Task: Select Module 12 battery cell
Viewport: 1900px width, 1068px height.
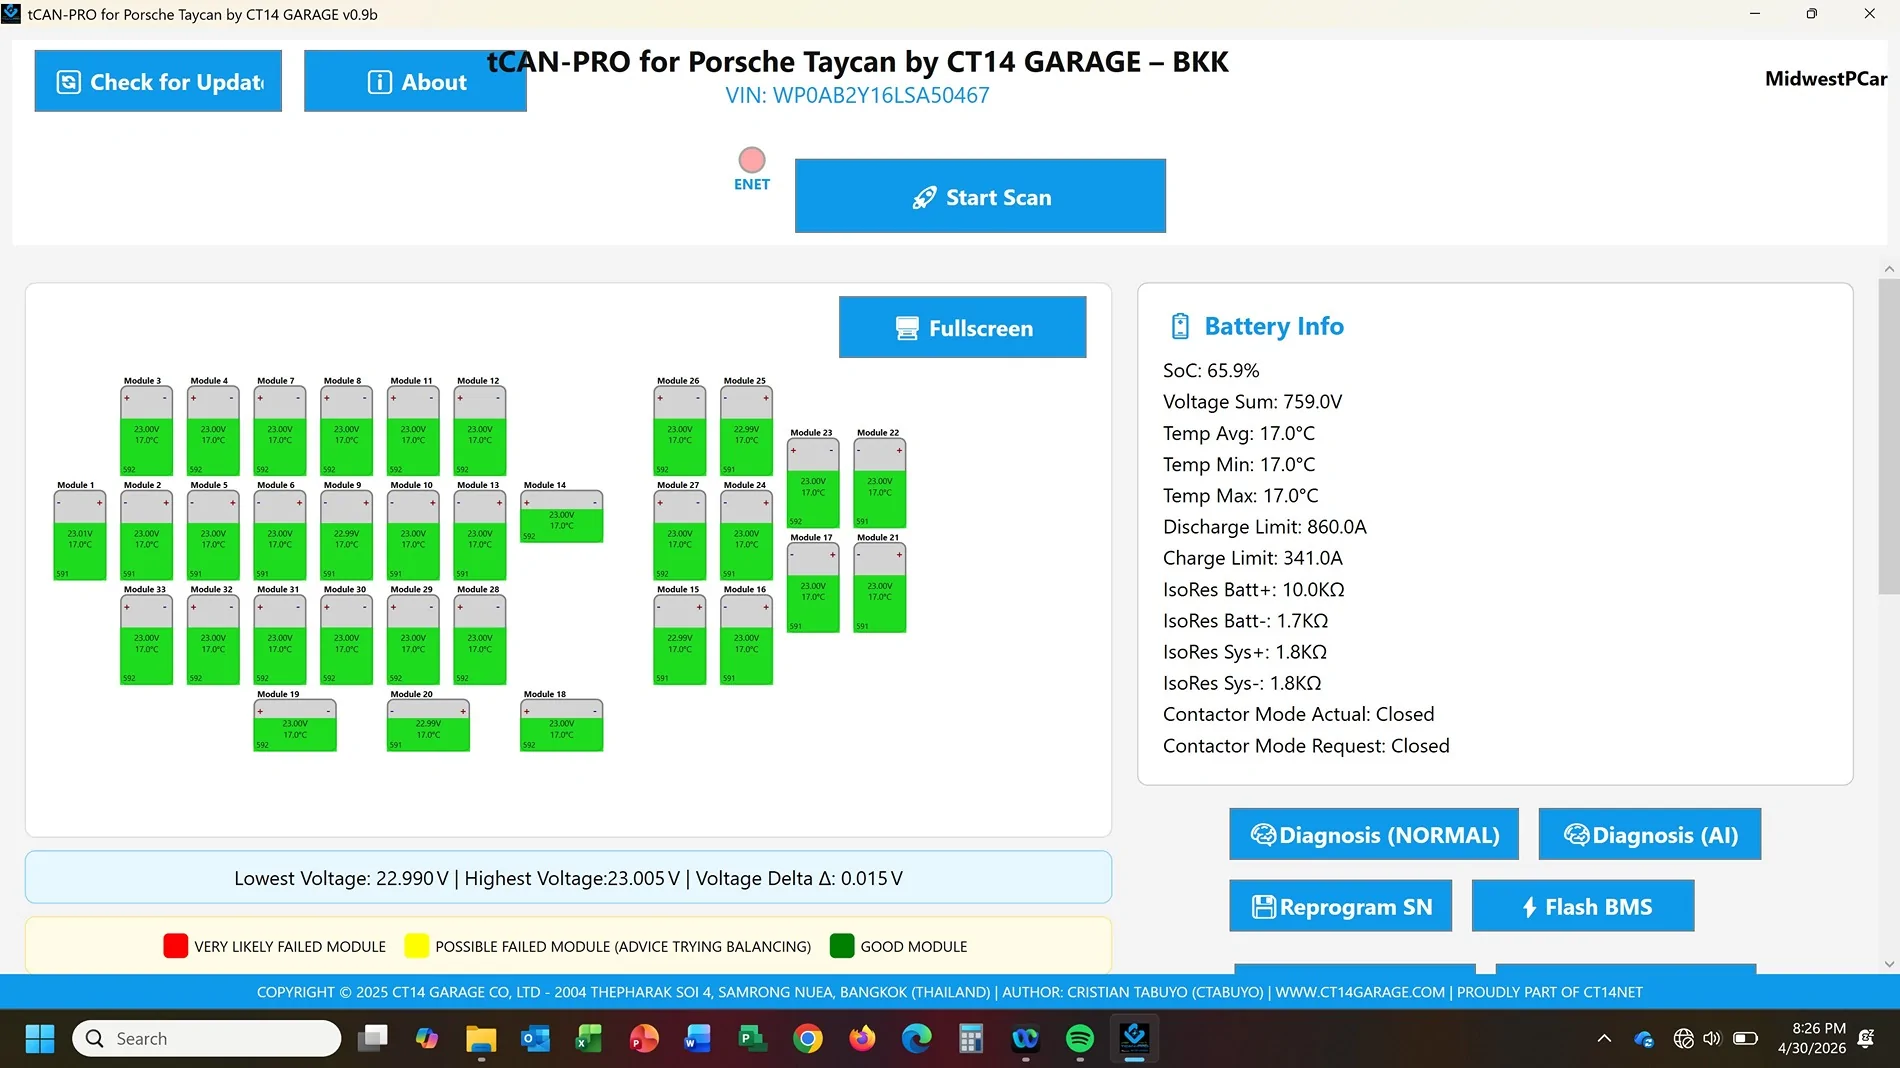Action: pos(480,431)
